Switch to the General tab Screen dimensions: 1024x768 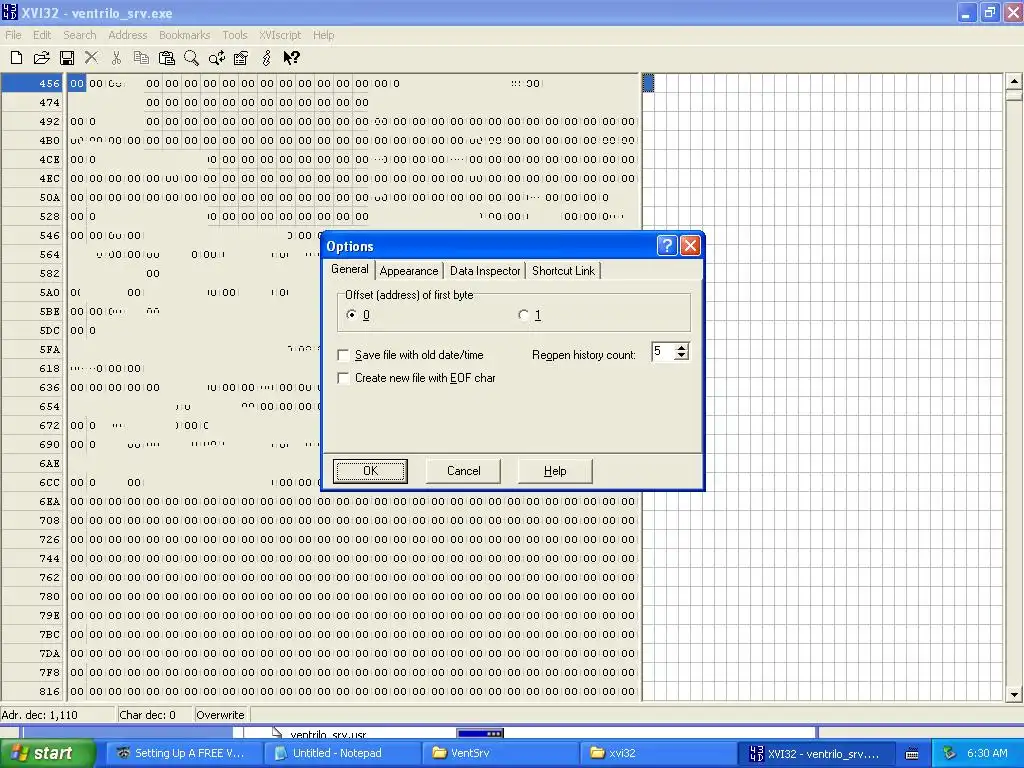(349, 269)
